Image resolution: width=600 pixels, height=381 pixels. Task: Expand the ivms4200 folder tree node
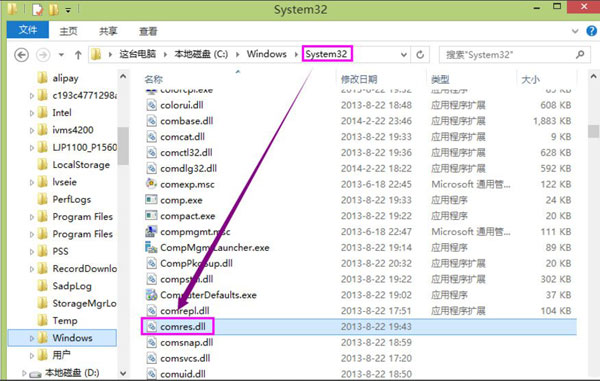point(32,130)
